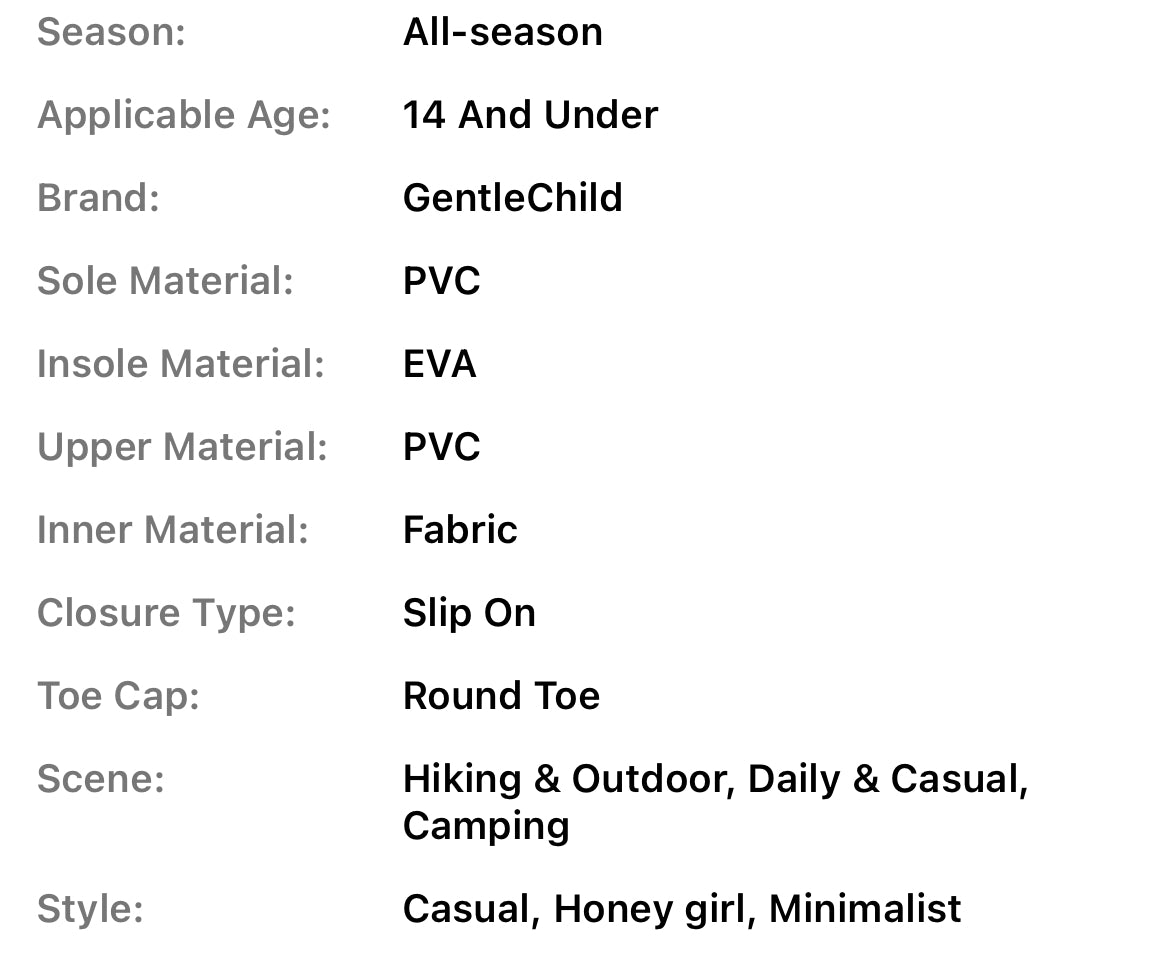Click the "Round Toe" toe cap value
Screen dimensions: 1170x961
pyautogui.click(x=501, y=696)
